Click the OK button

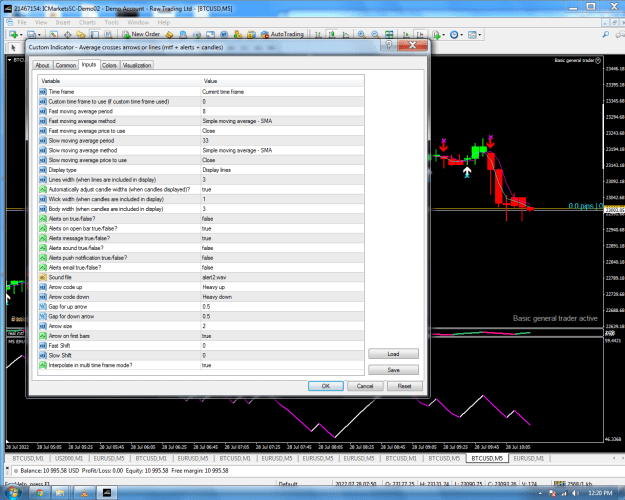click(x=326, y=386)
